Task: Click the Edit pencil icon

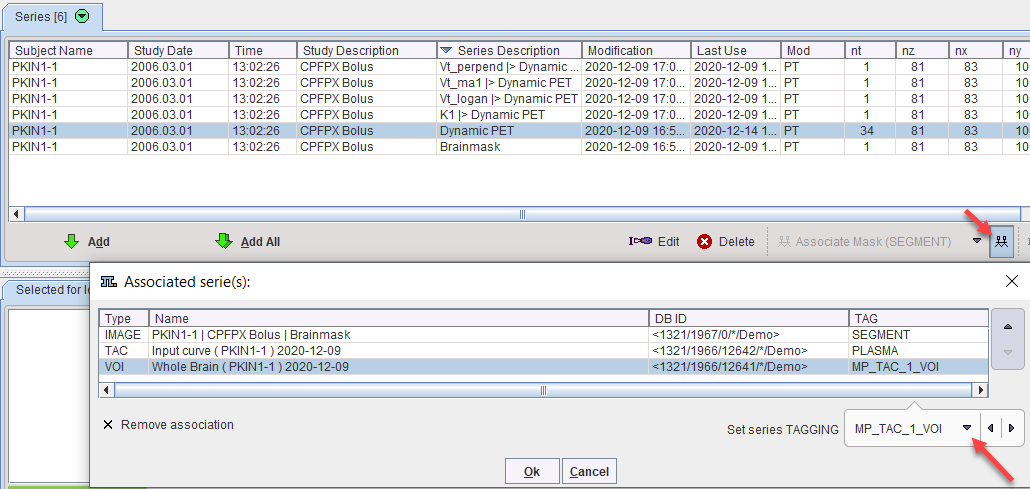Action: pos(640,241)
